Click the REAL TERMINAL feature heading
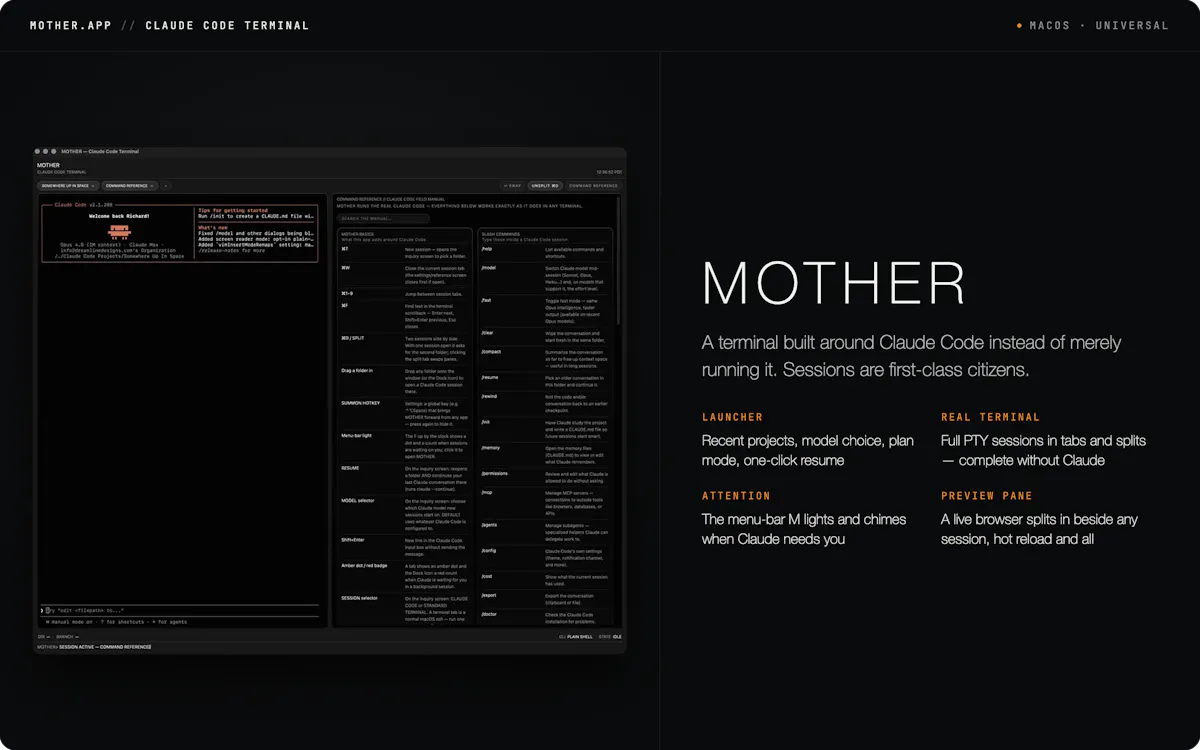 coord(991,417)
